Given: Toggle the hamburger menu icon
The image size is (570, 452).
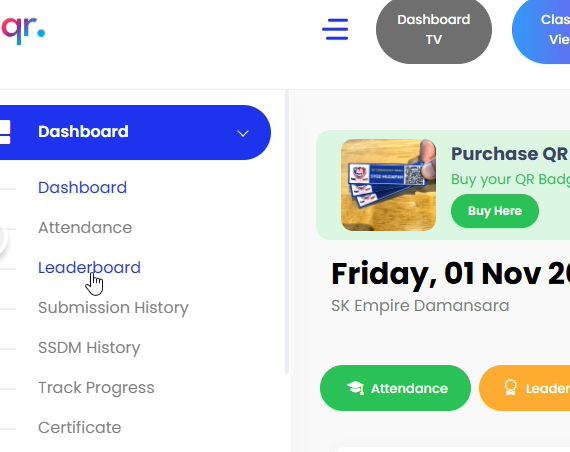Looking at the screenshot, I should 335,29.
